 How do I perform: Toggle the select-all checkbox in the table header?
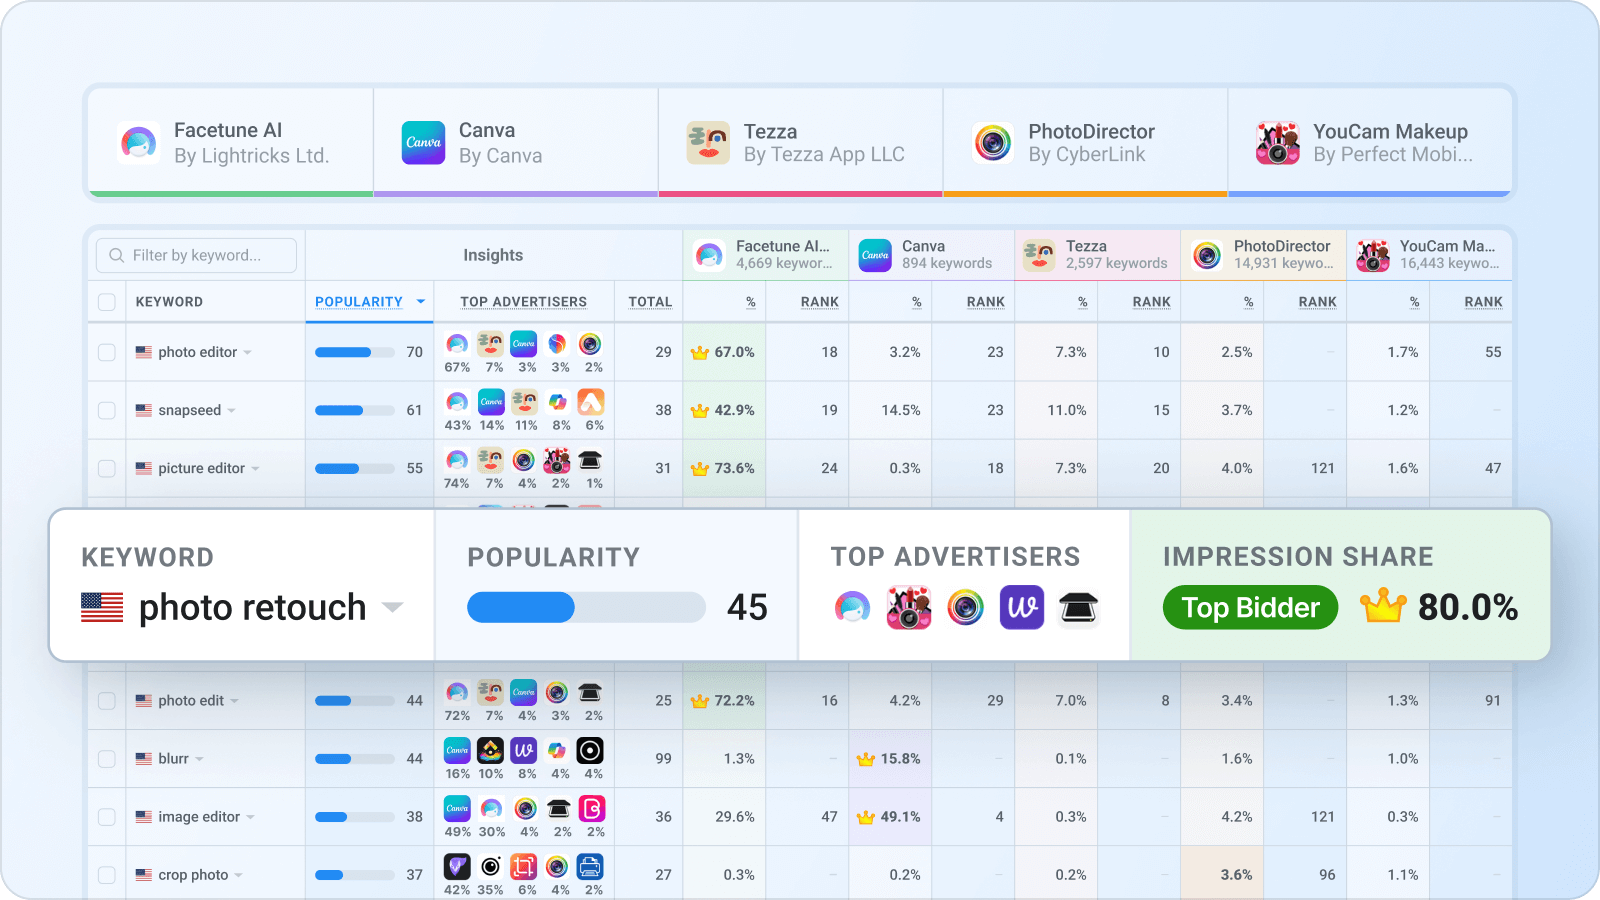(107, 301)
